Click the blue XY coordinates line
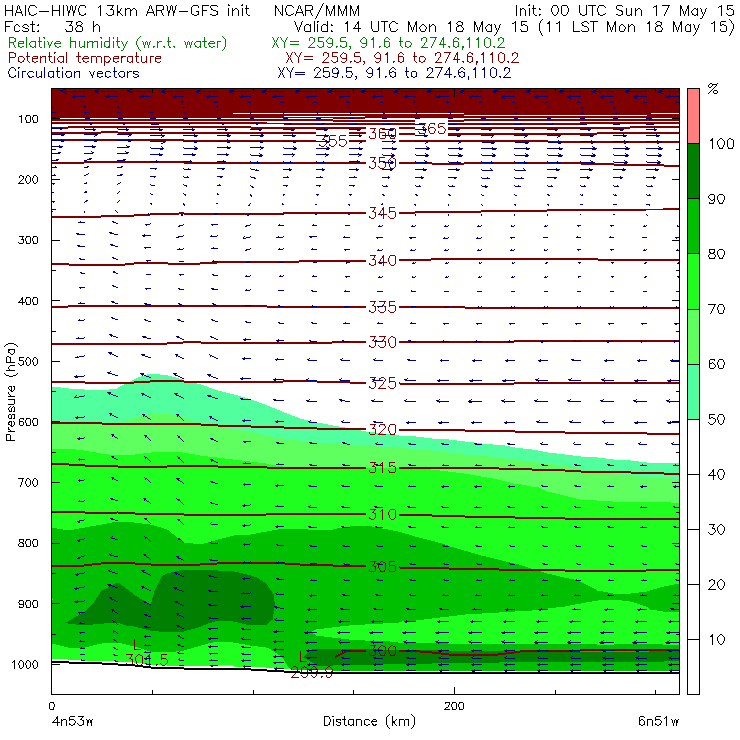The width and height of the screenshot is (740, 740). pyautogui.click(x=394, y=73)
